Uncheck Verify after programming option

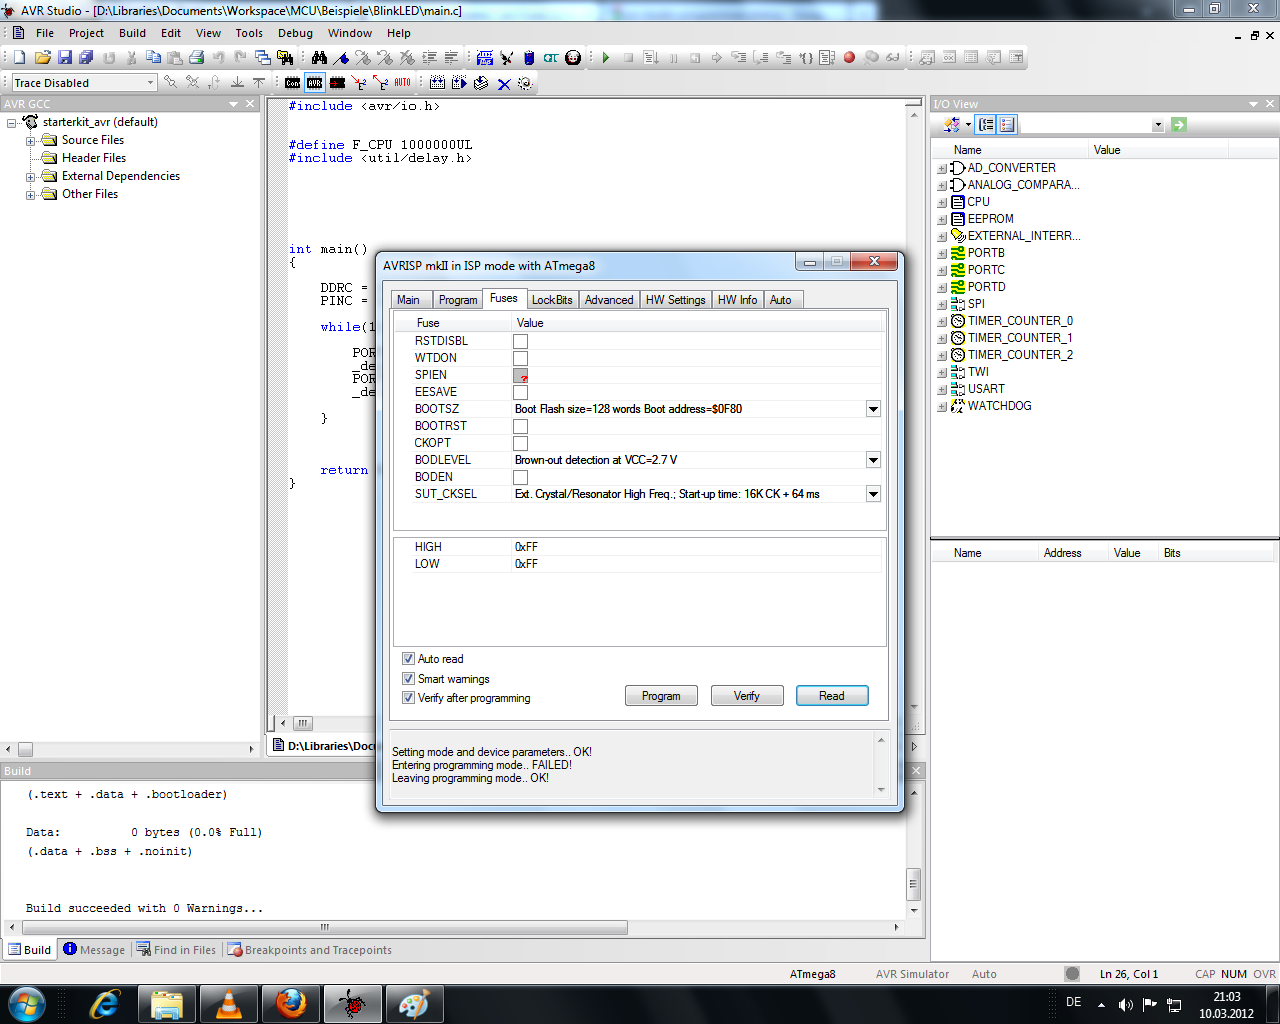408,698
